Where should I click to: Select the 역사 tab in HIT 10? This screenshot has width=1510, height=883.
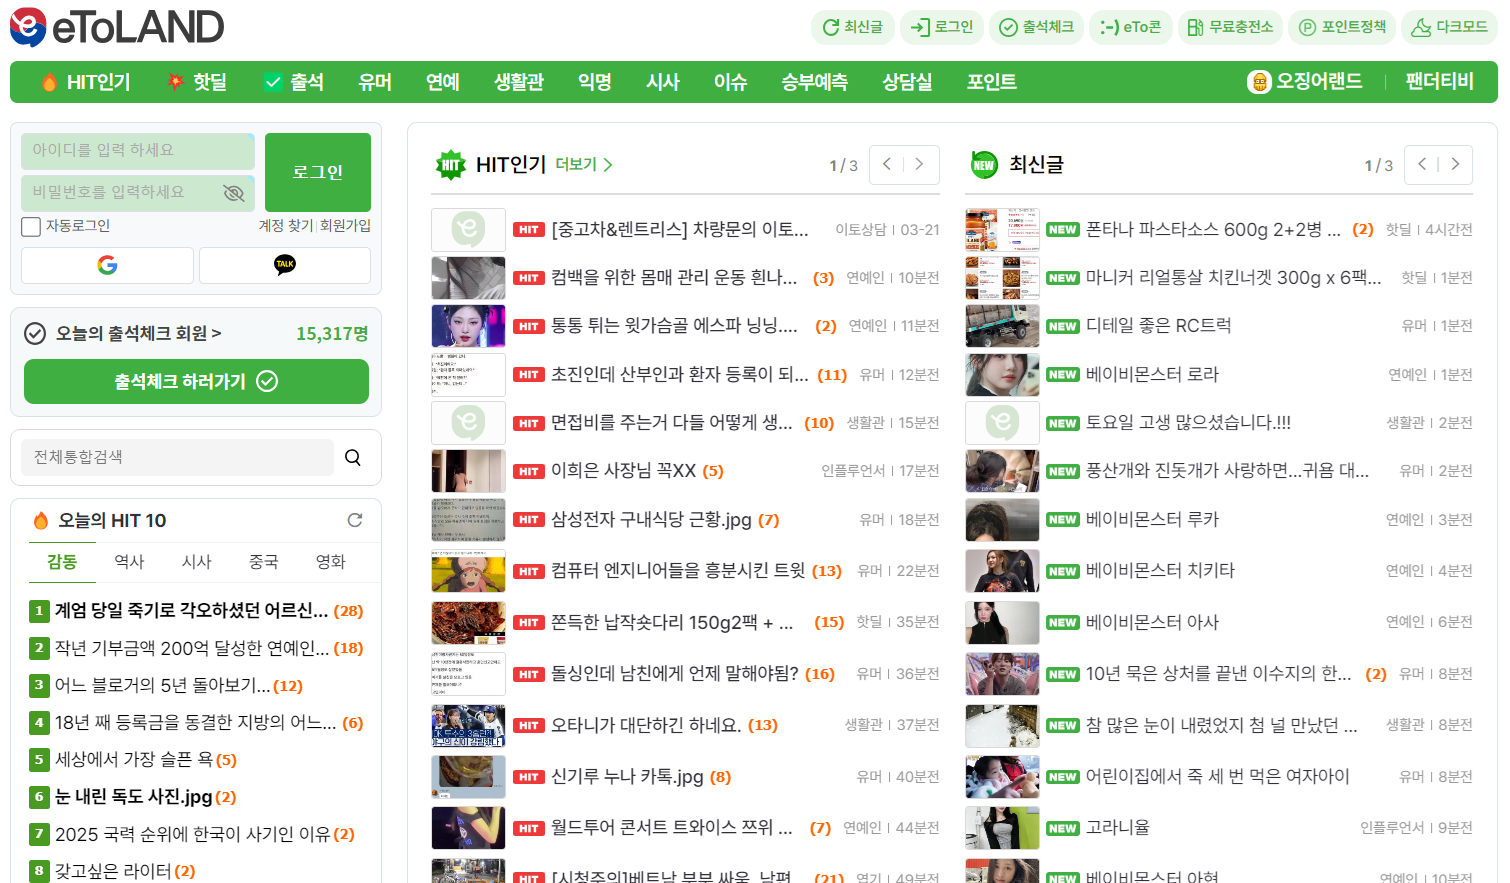pyautogui.click(x=129, y=562)
